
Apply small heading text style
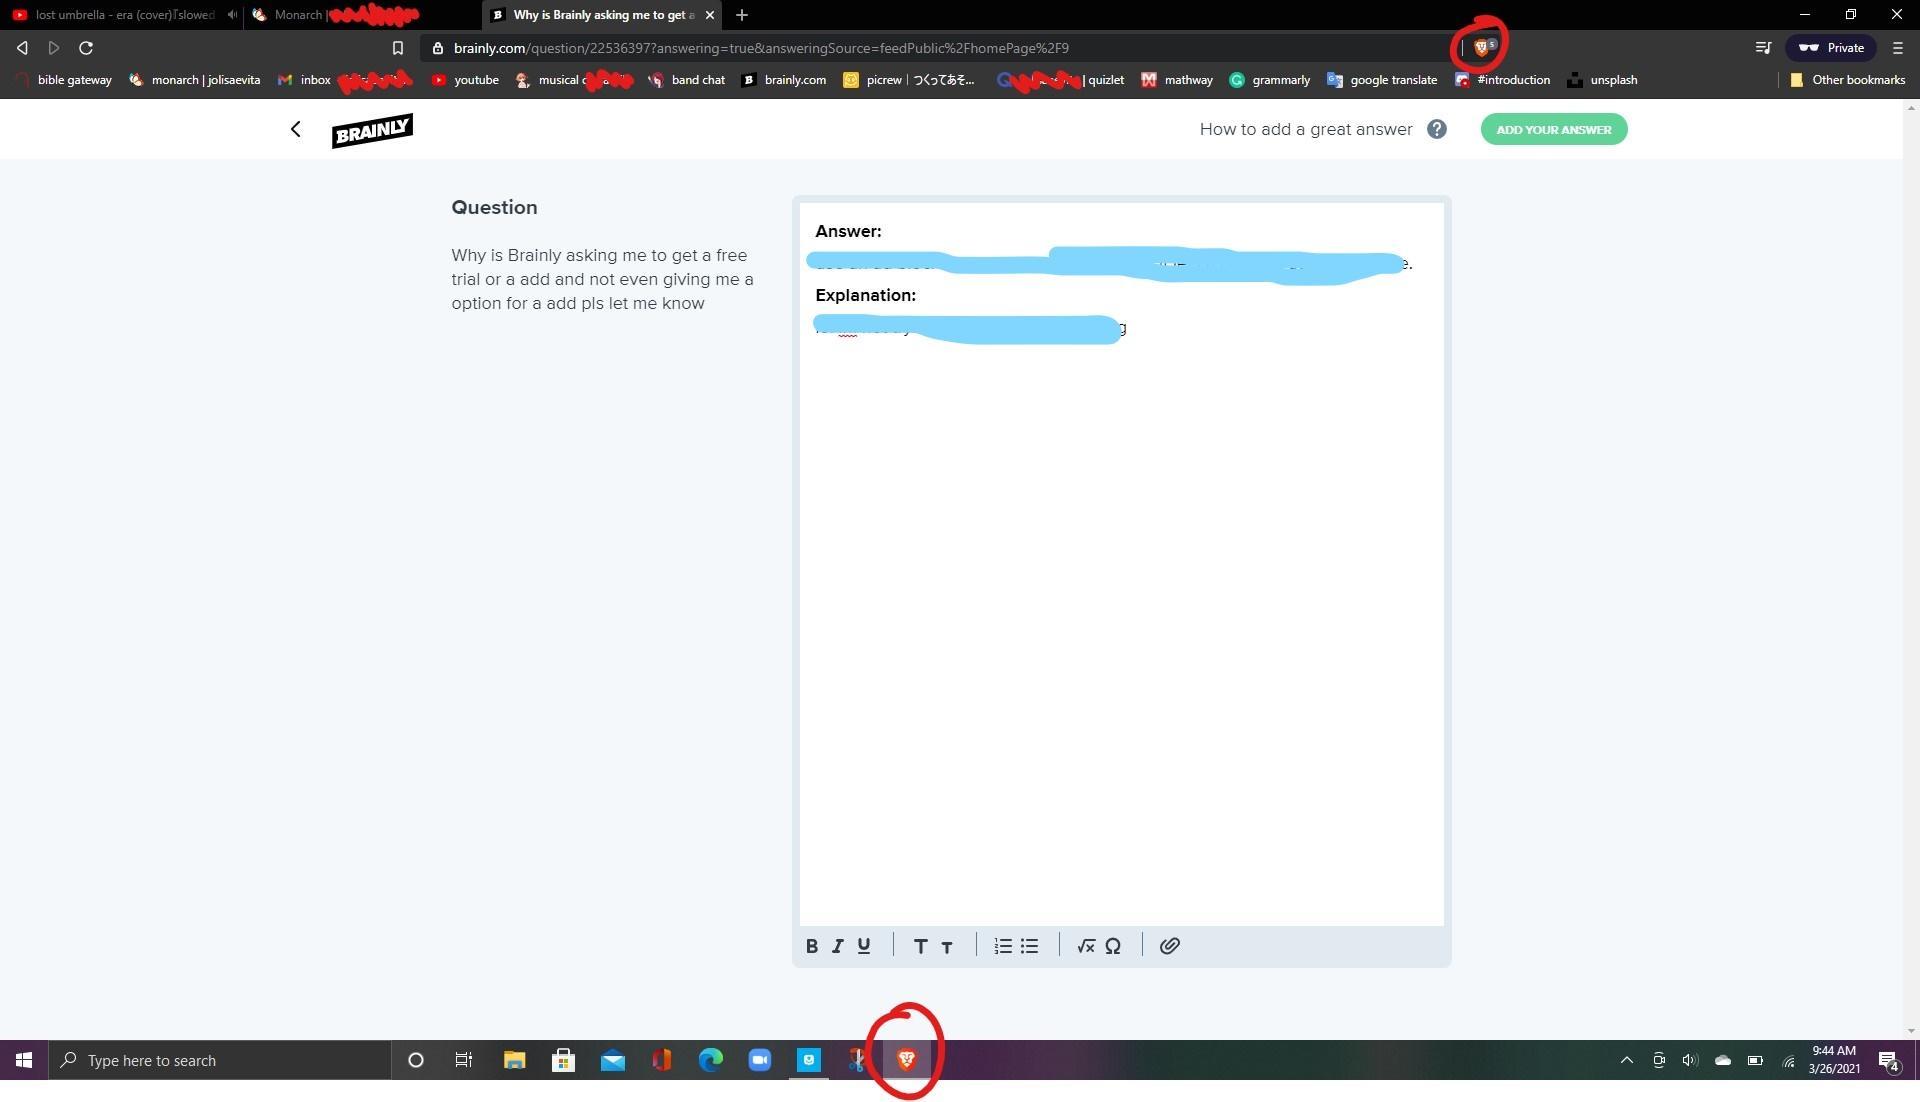tap(947, 947)
